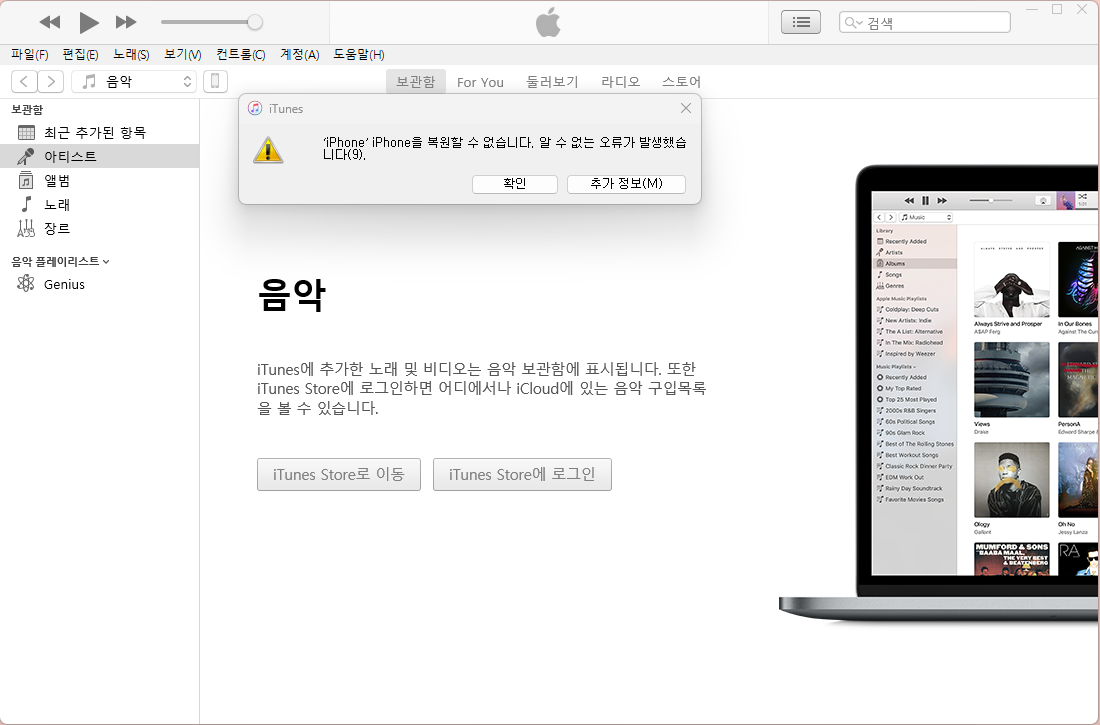Click the back navigation arrow
This screenshot has height=725, width=1100.
[x=24, y=81]
